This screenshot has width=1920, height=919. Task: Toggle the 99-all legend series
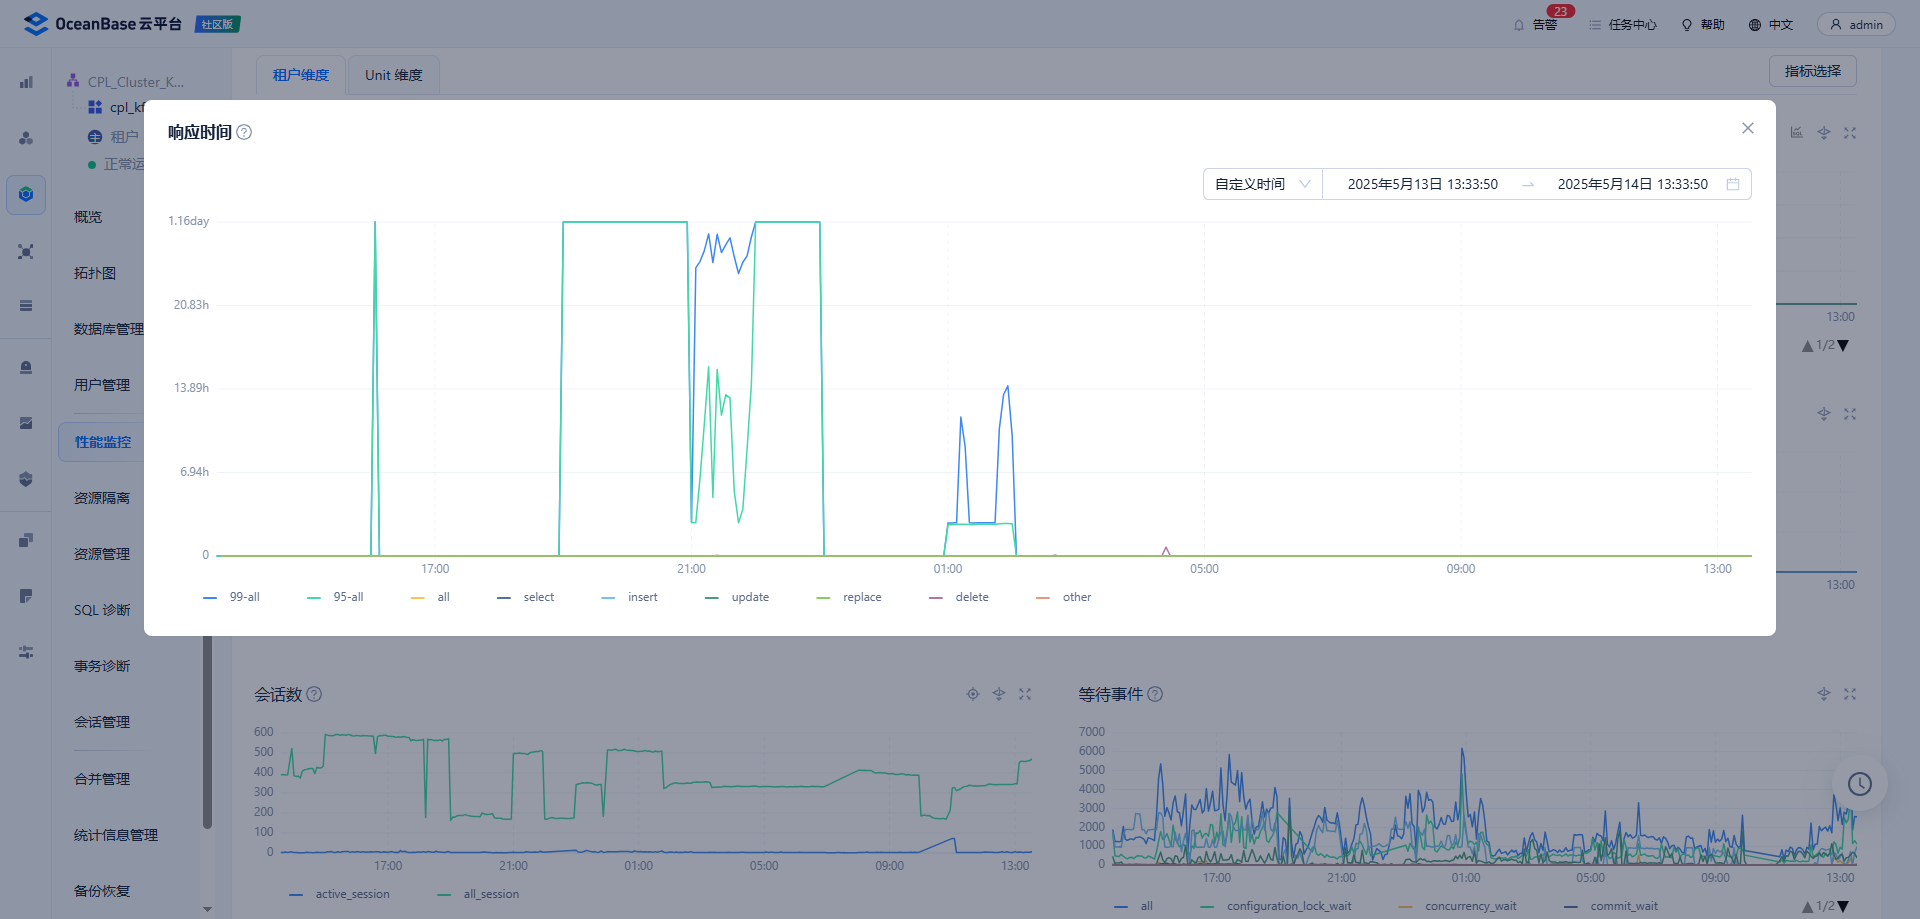[231, 597]
